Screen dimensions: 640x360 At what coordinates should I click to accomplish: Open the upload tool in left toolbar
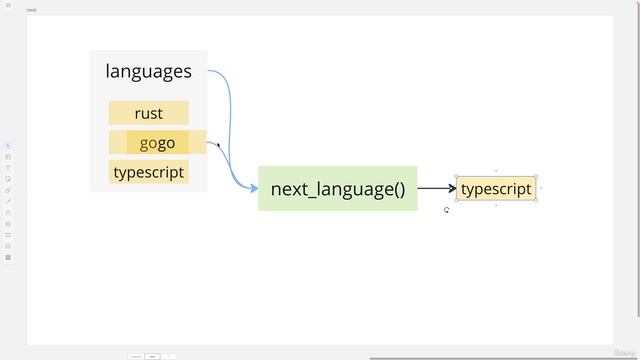pyautogui.click(x=8, y=246)
